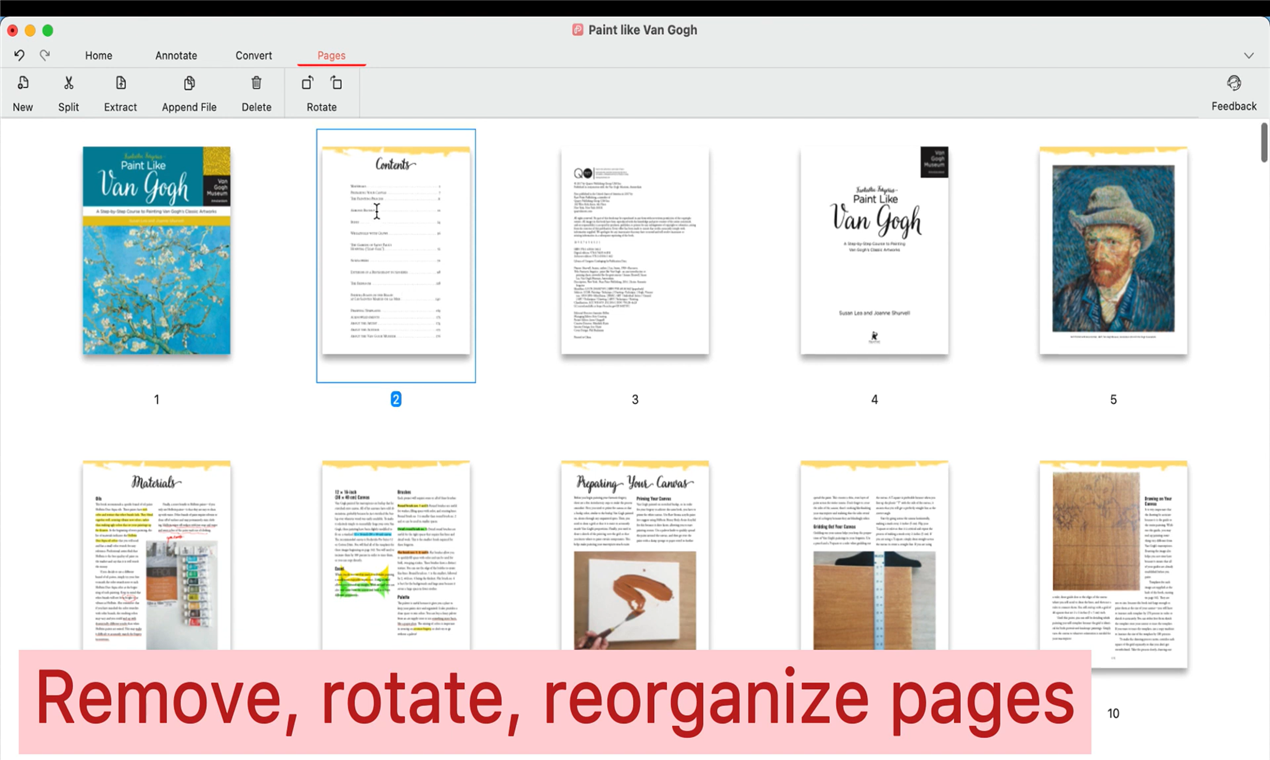Select the Preparing Your Canvas page thumbnail

pyautogui.click(x=635, y=555)
